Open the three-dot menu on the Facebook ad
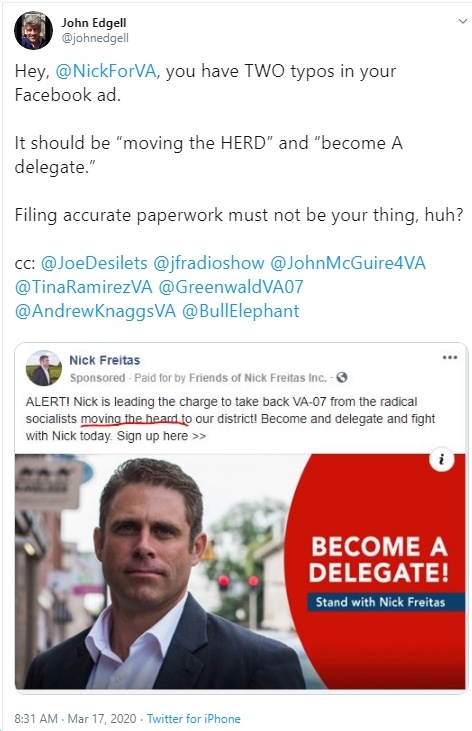This screenshot has height=731, width=472. [450, 358]
